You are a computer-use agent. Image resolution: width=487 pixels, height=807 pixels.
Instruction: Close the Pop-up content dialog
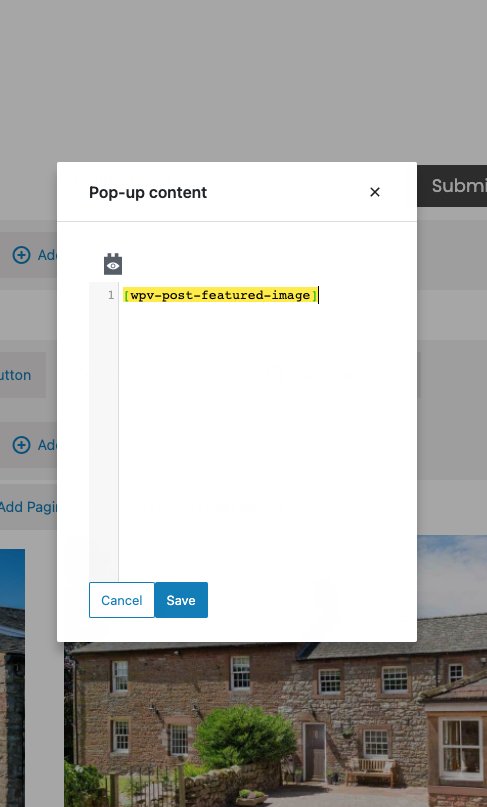pyautogui.click(x=375, y=192)
